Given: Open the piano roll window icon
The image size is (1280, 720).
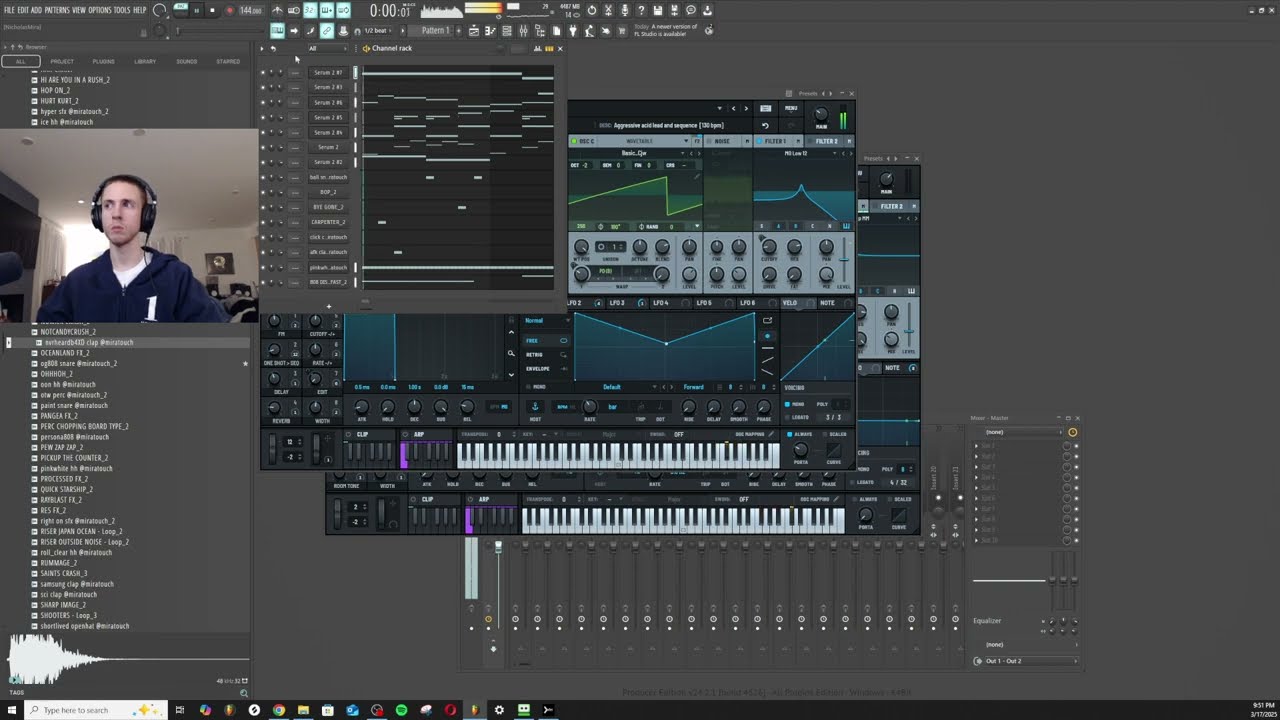Looking at the screenshot, I should [x=490, y=31].
